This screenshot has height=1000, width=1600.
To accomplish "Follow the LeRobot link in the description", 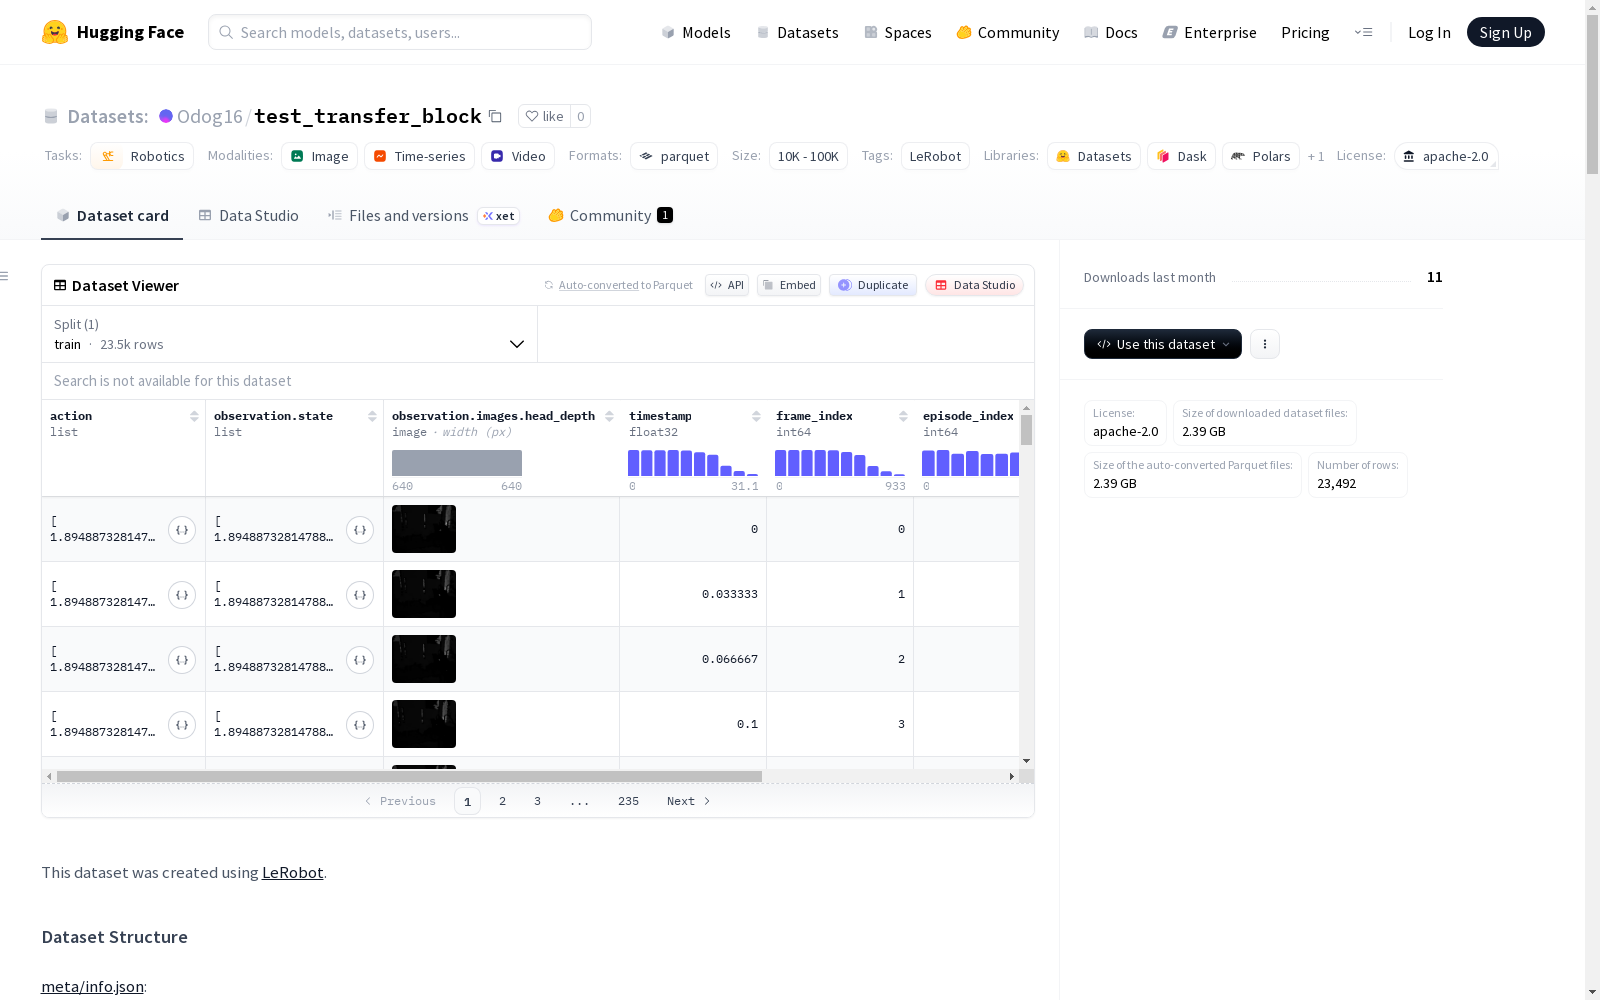I will 292,872.
